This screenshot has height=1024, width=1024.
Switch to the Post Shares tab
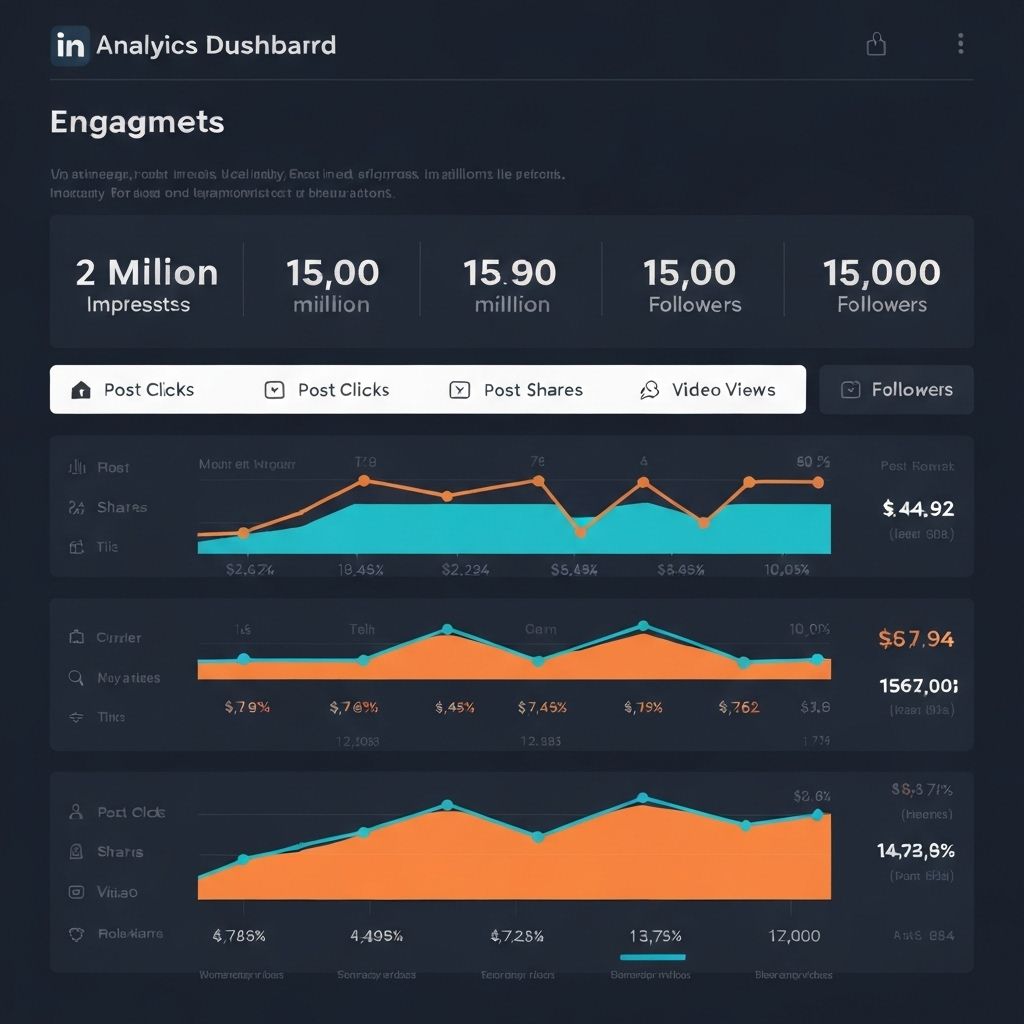pyautogui.click(x=517, y=390)
